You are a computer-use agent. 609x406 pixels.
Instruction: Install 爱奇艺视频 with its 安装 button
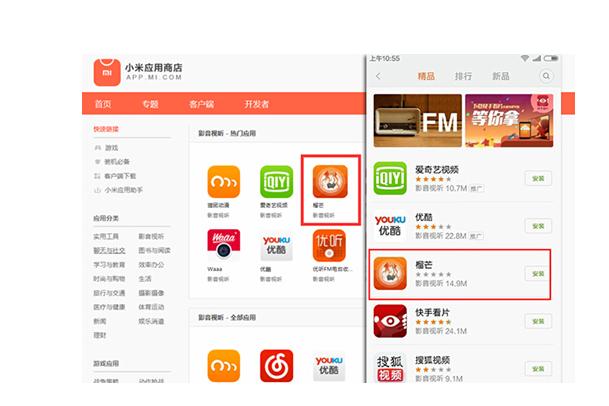(538, 178)
